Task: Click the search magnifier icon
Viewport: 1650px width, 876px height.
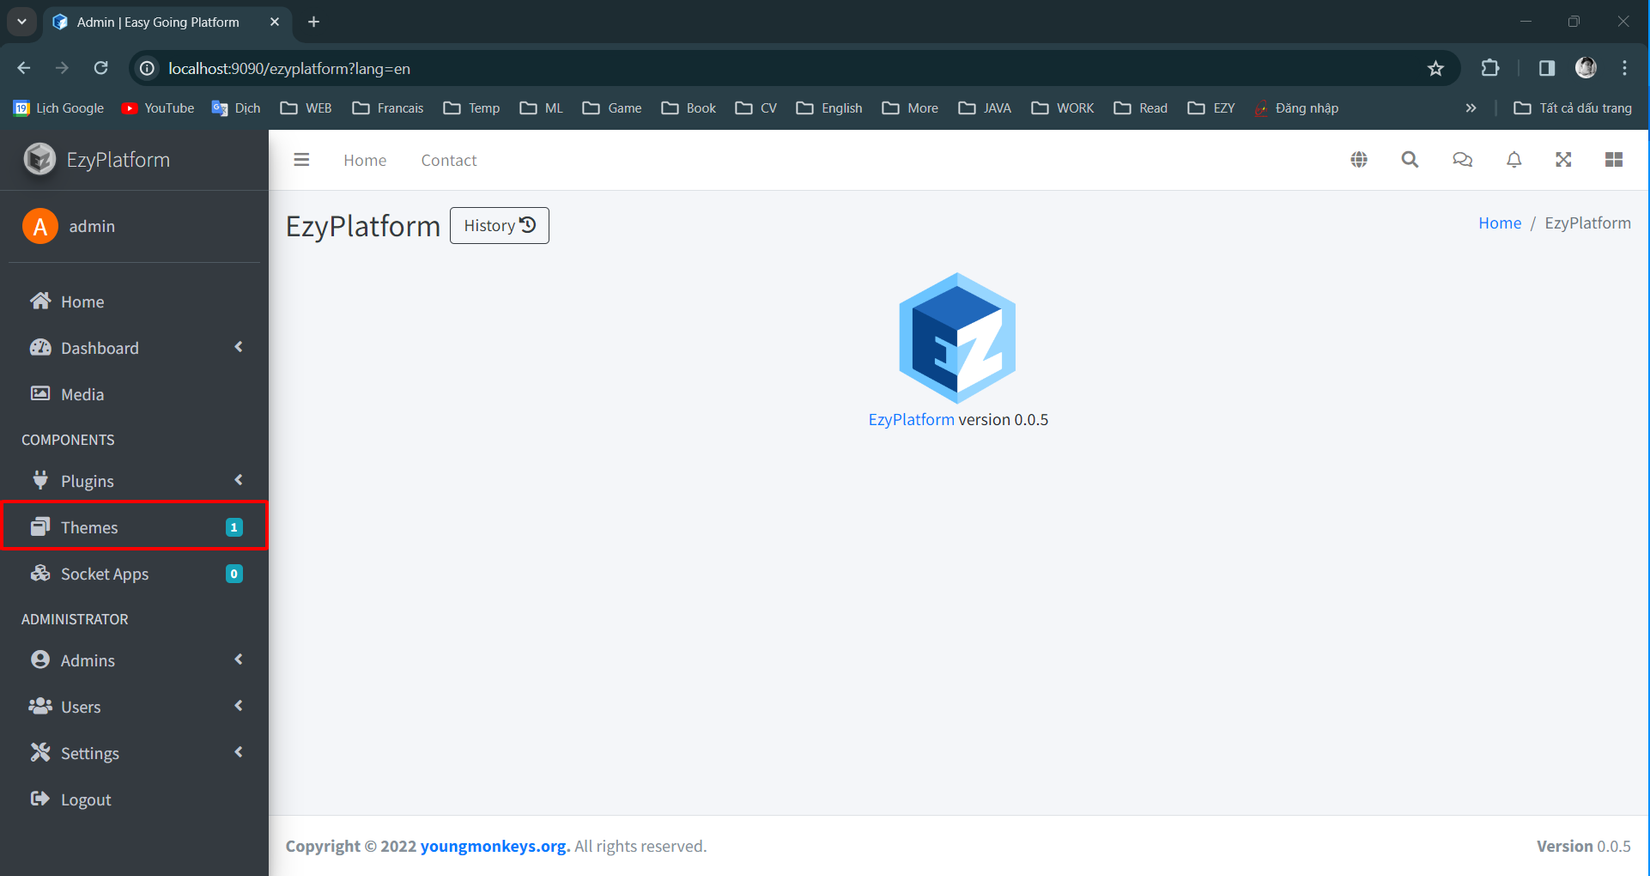Action: [1410, 160]
